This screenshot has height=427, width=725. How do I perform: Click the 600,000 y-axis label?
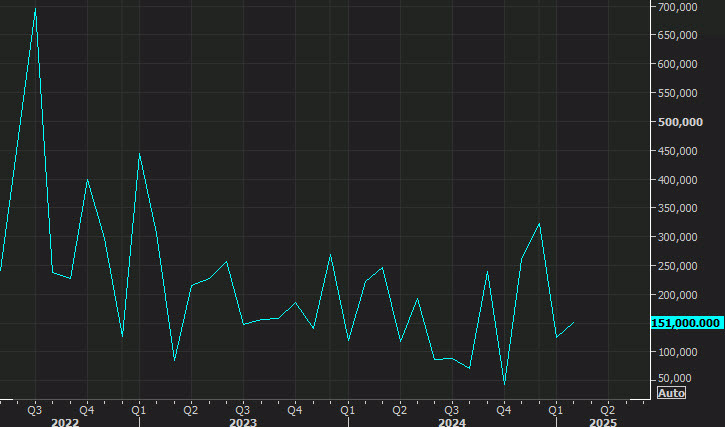coord(677,64)
